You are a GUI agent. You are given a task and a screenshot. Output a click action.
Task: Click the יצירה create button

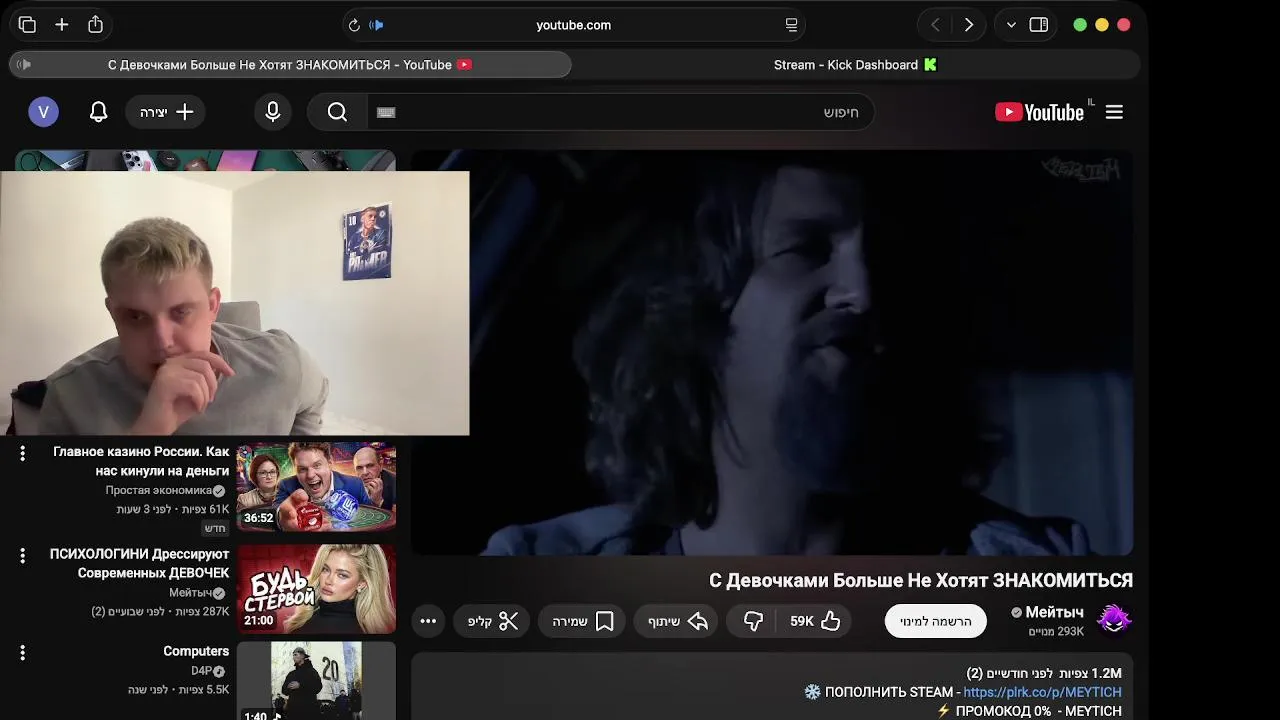point(165,112)
